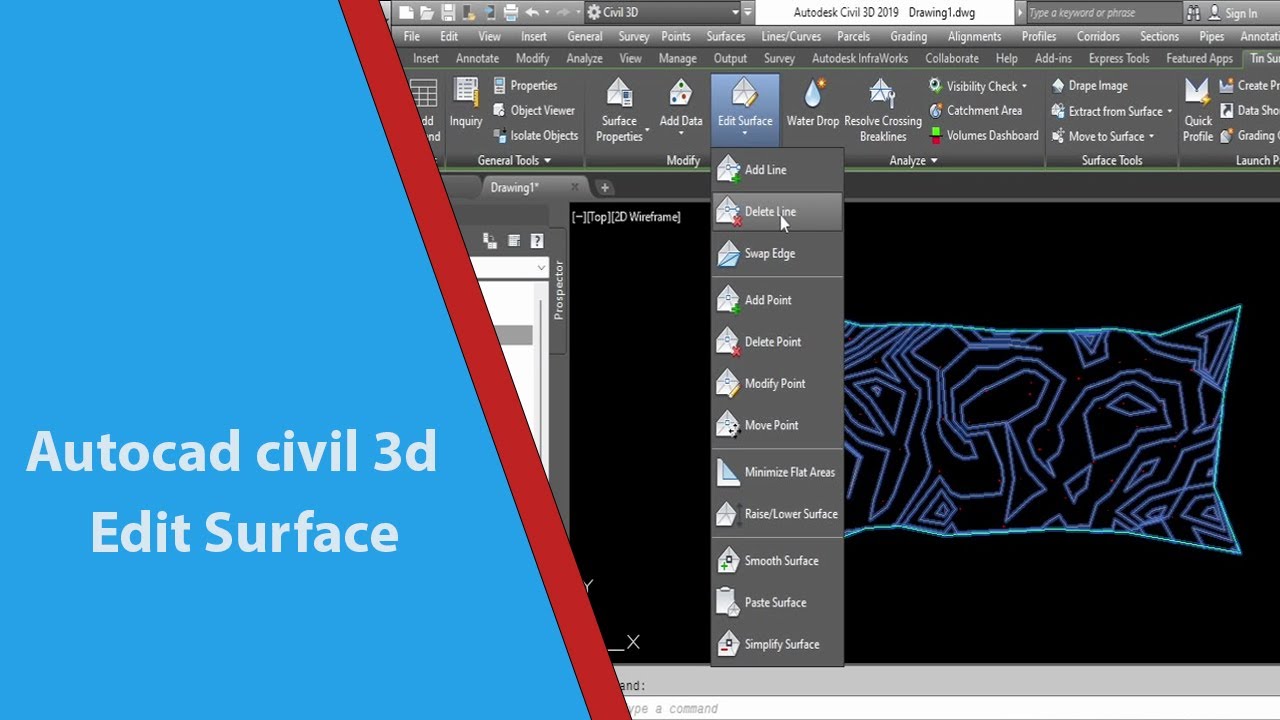Click the Modify Point icon

coord(728,384)
